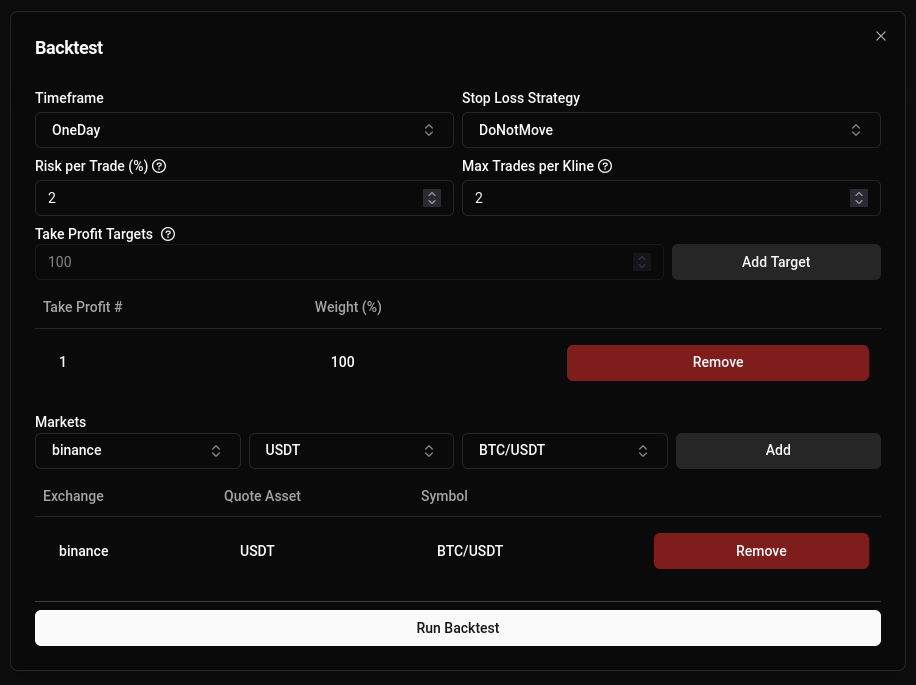The width and height of the screenshot is (916, 685).
Task: Open the Stop Loss Strategy dropdown
Action: (x=671, y=129)
